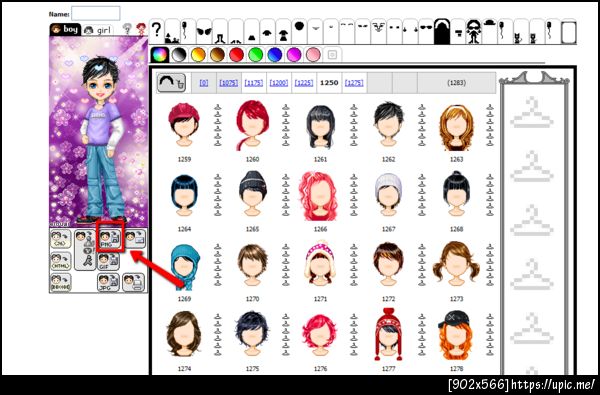Open the bowler hat category tab

click(489, 31)
